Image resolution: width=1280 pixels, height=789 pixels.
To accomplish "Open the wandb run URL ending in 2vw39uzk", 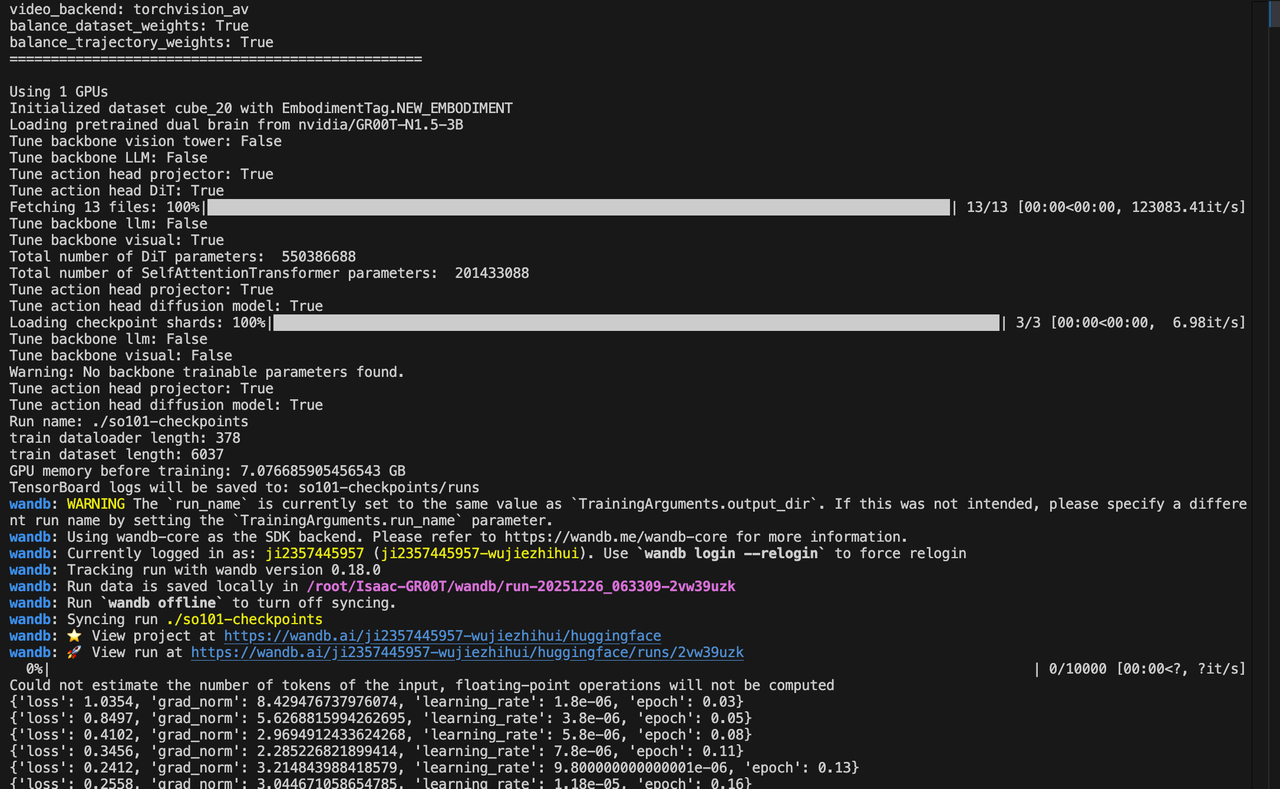I will (467, 652).
